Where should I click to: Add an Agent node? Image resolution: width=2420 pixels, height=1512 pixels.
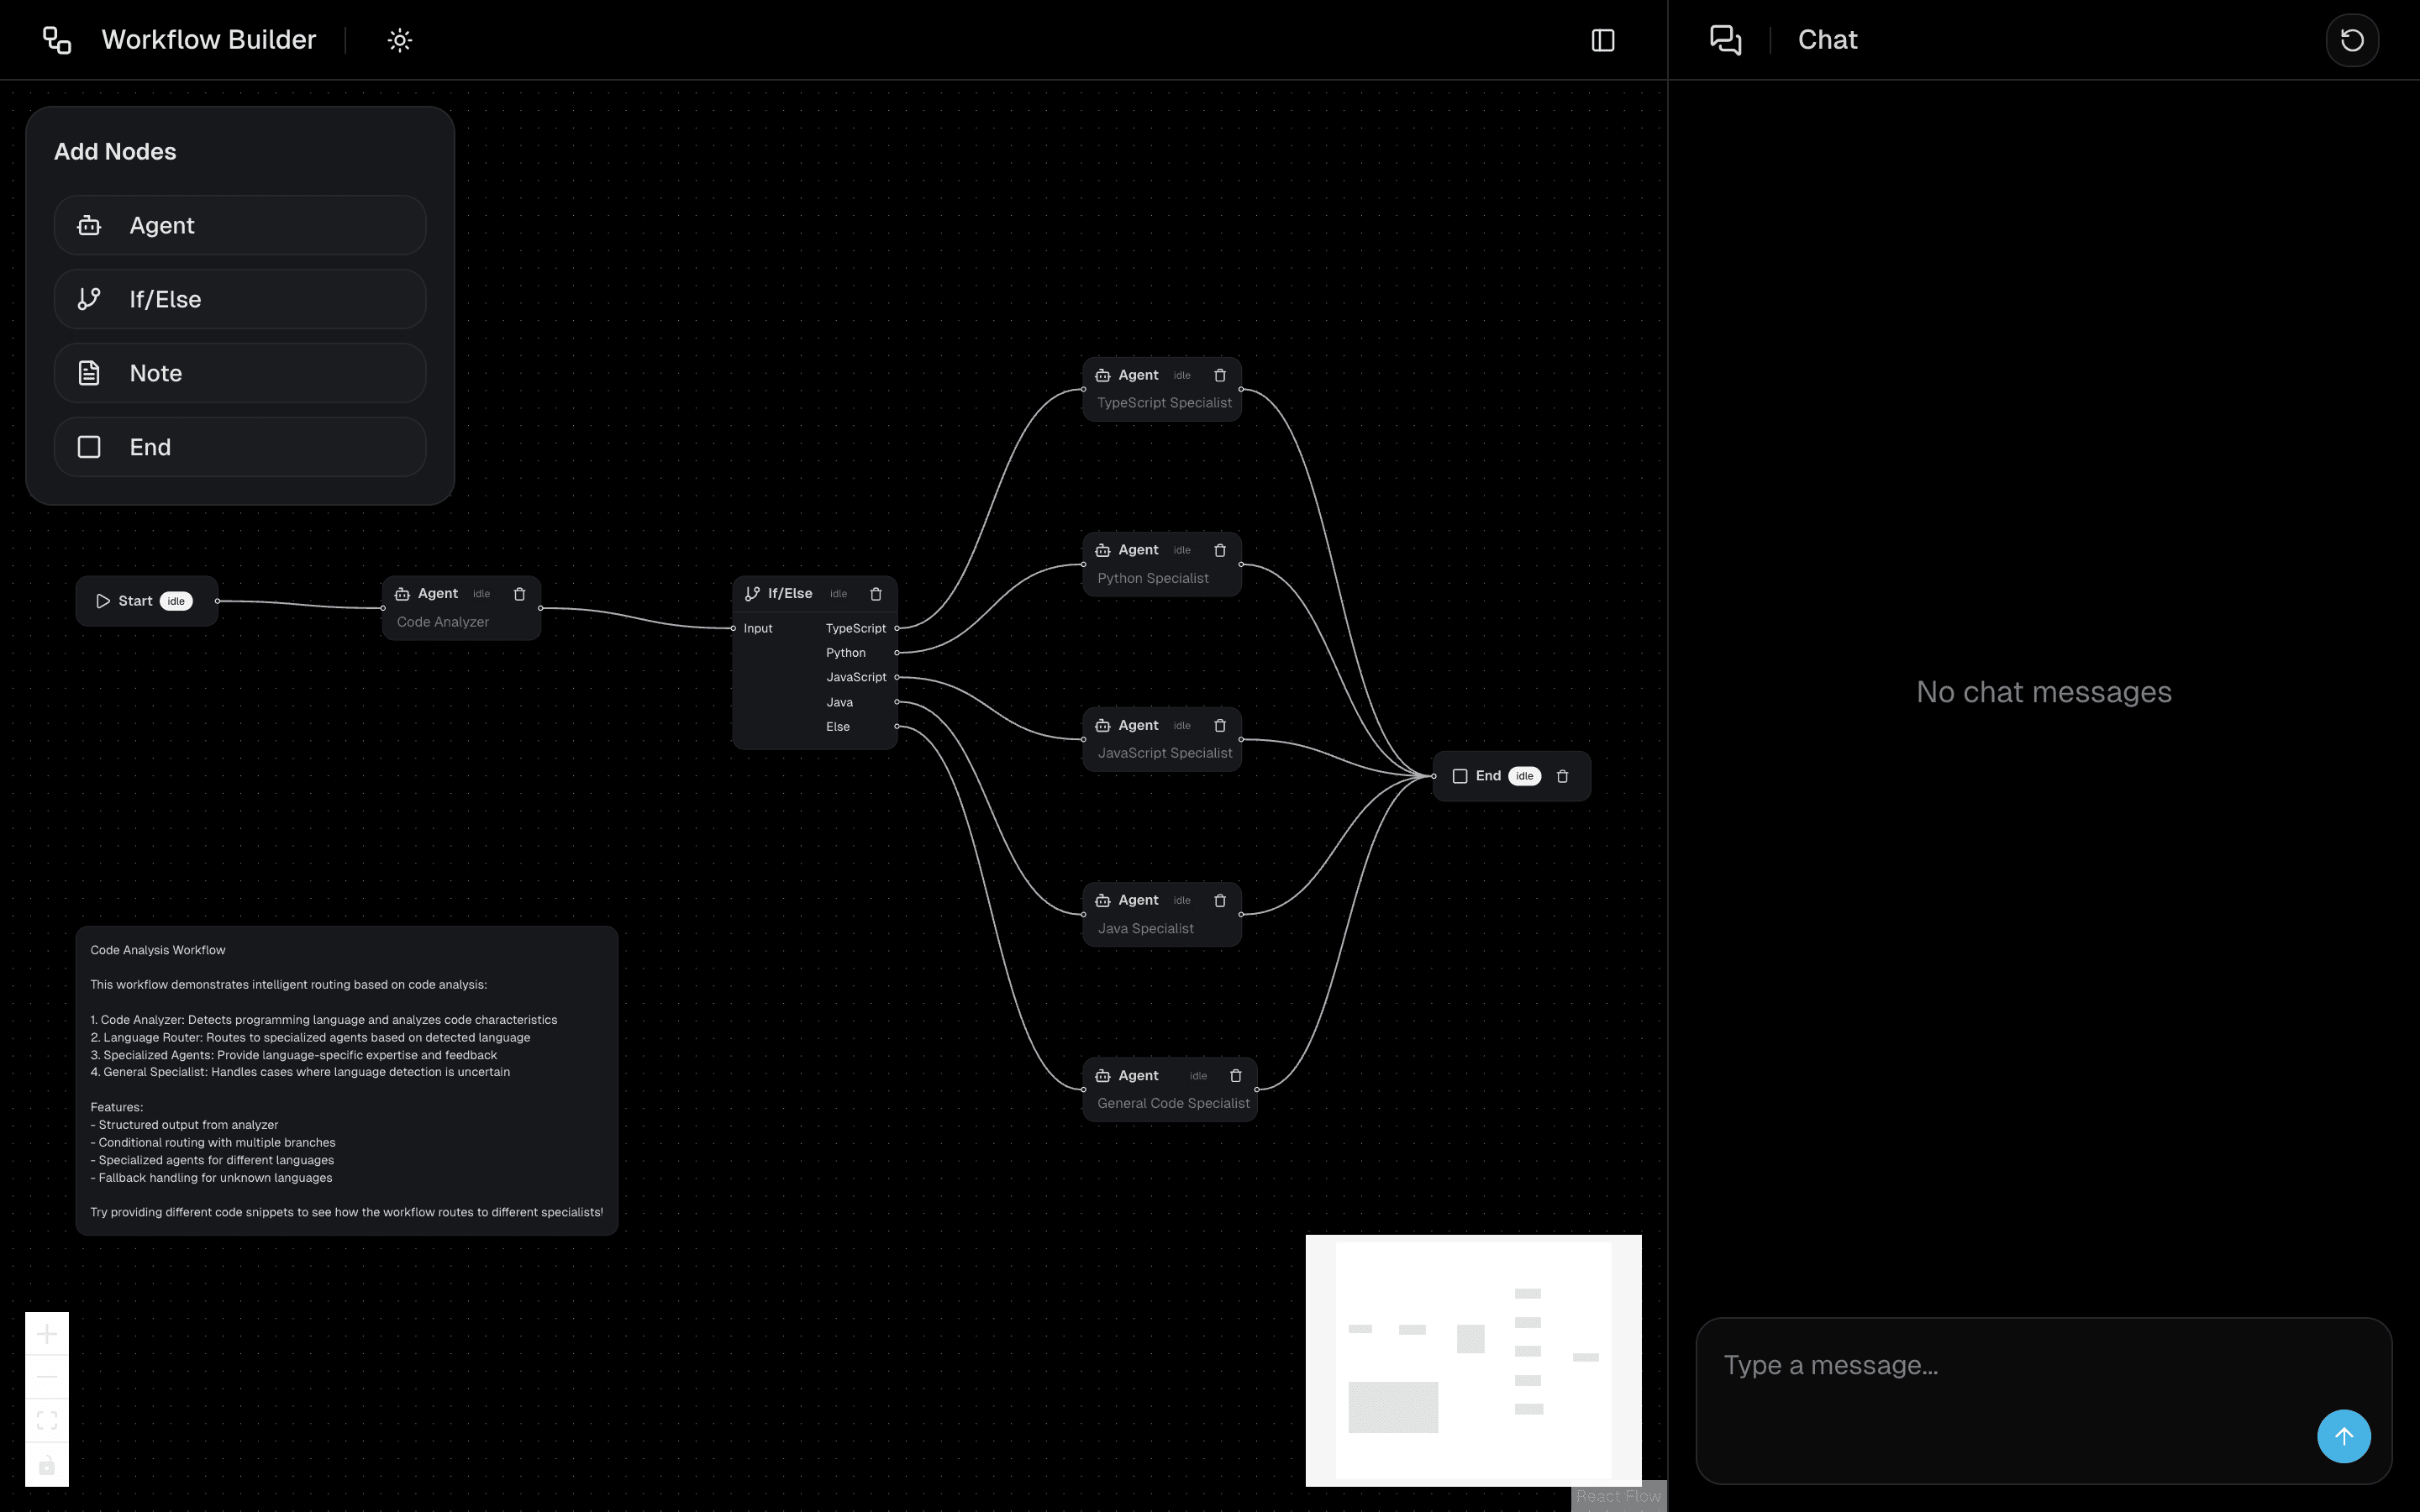pyautogui.click(x=239, y=225)
